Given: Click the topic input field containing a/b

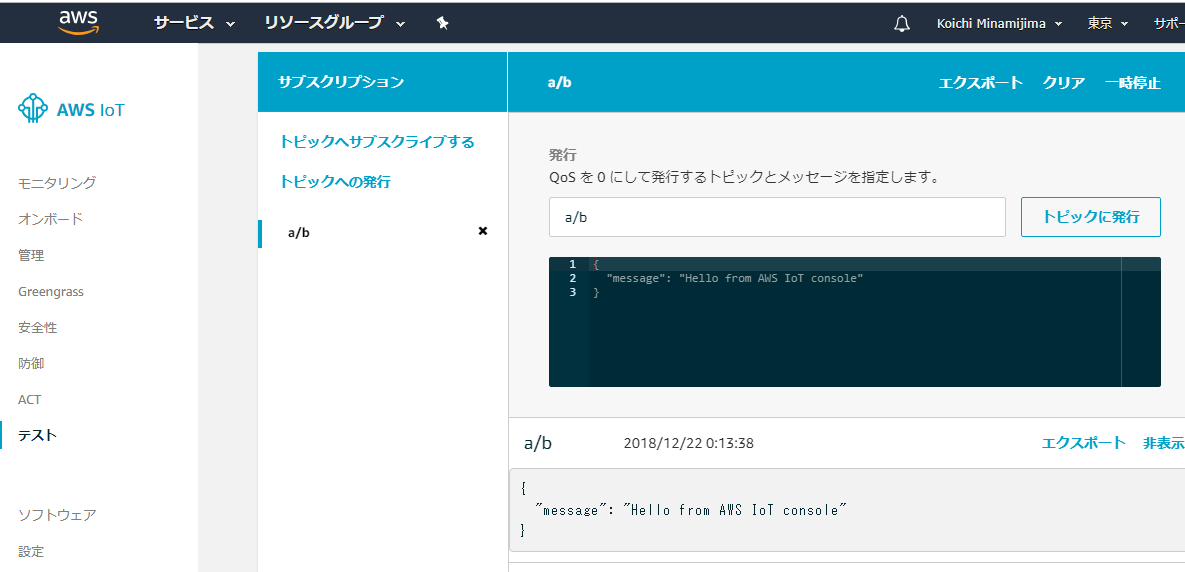Looking at the screenshot, I should [x=777, y=217].
